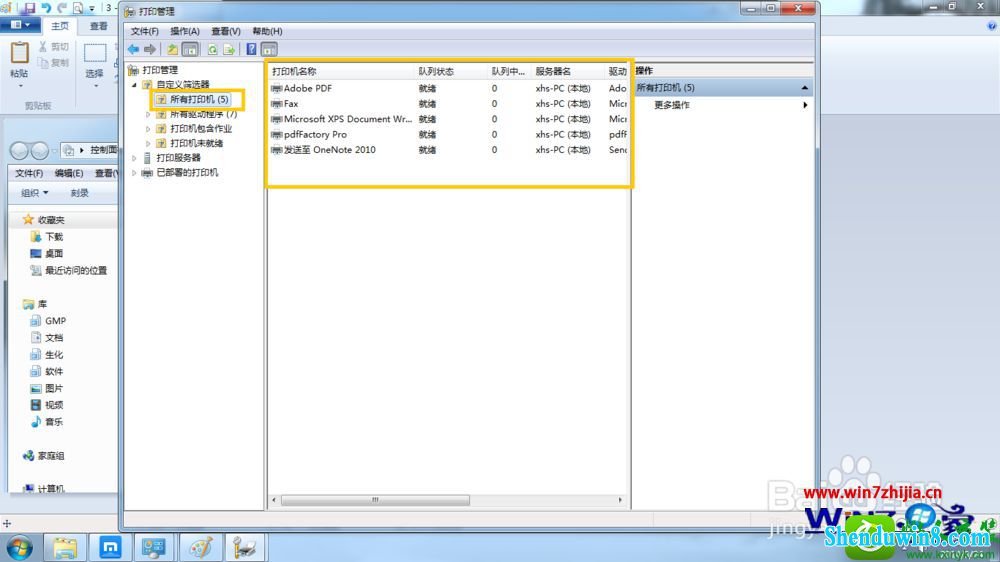
Task: Click the 打印服务器 server icon
Action: [147, 158]
